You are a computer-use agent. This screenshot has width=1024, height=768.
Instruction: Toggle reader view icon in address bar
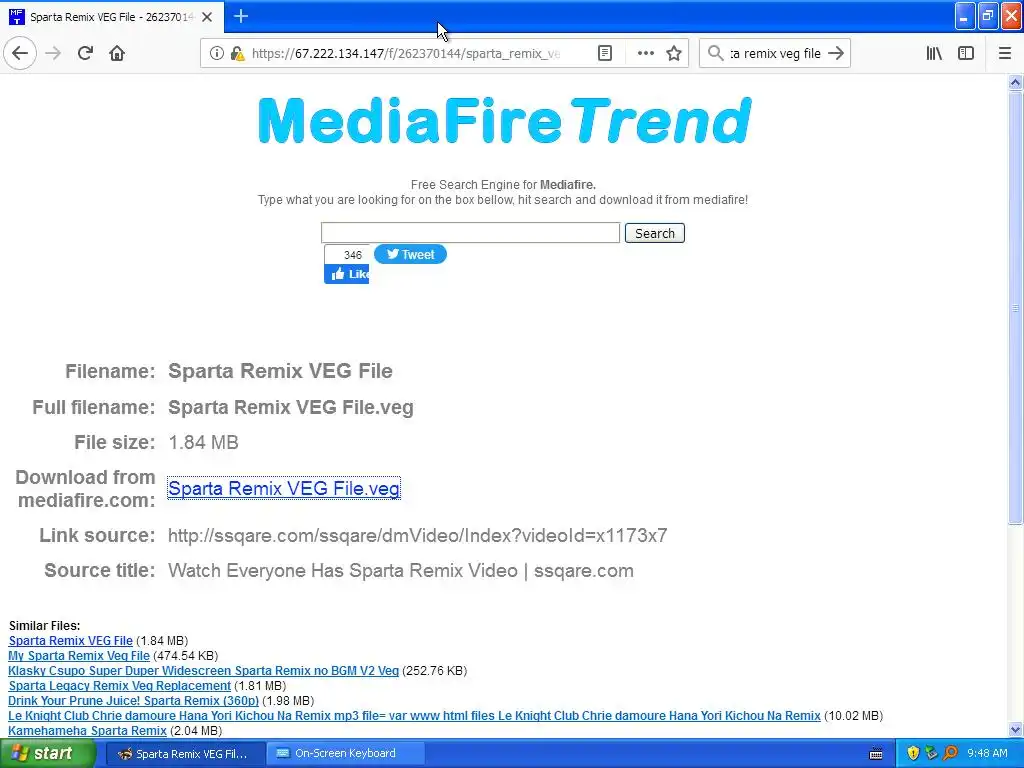[x=605, y=54]
